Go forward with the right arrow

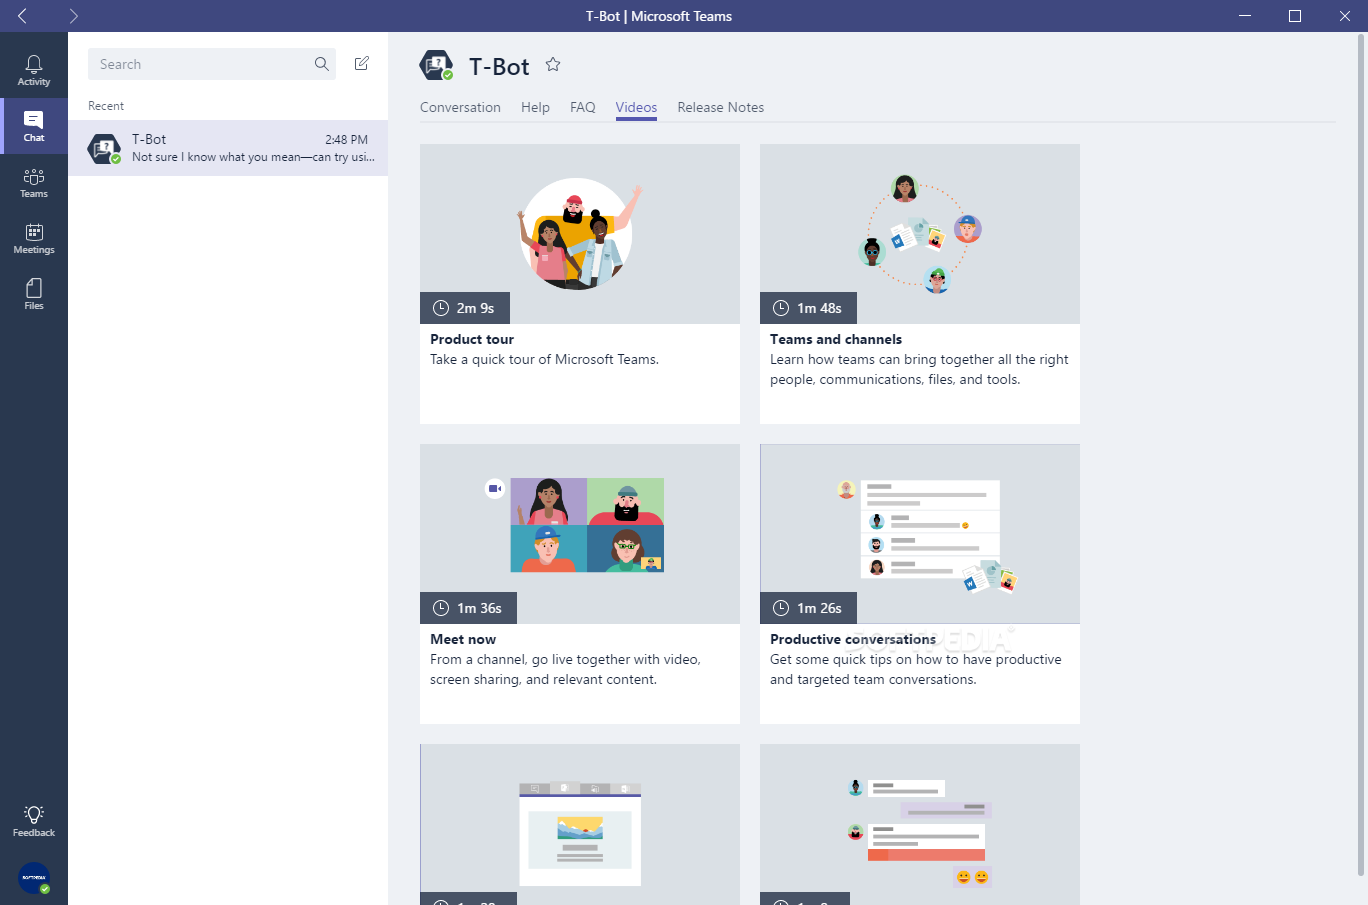pyautogui.click(x=73, y=16)
